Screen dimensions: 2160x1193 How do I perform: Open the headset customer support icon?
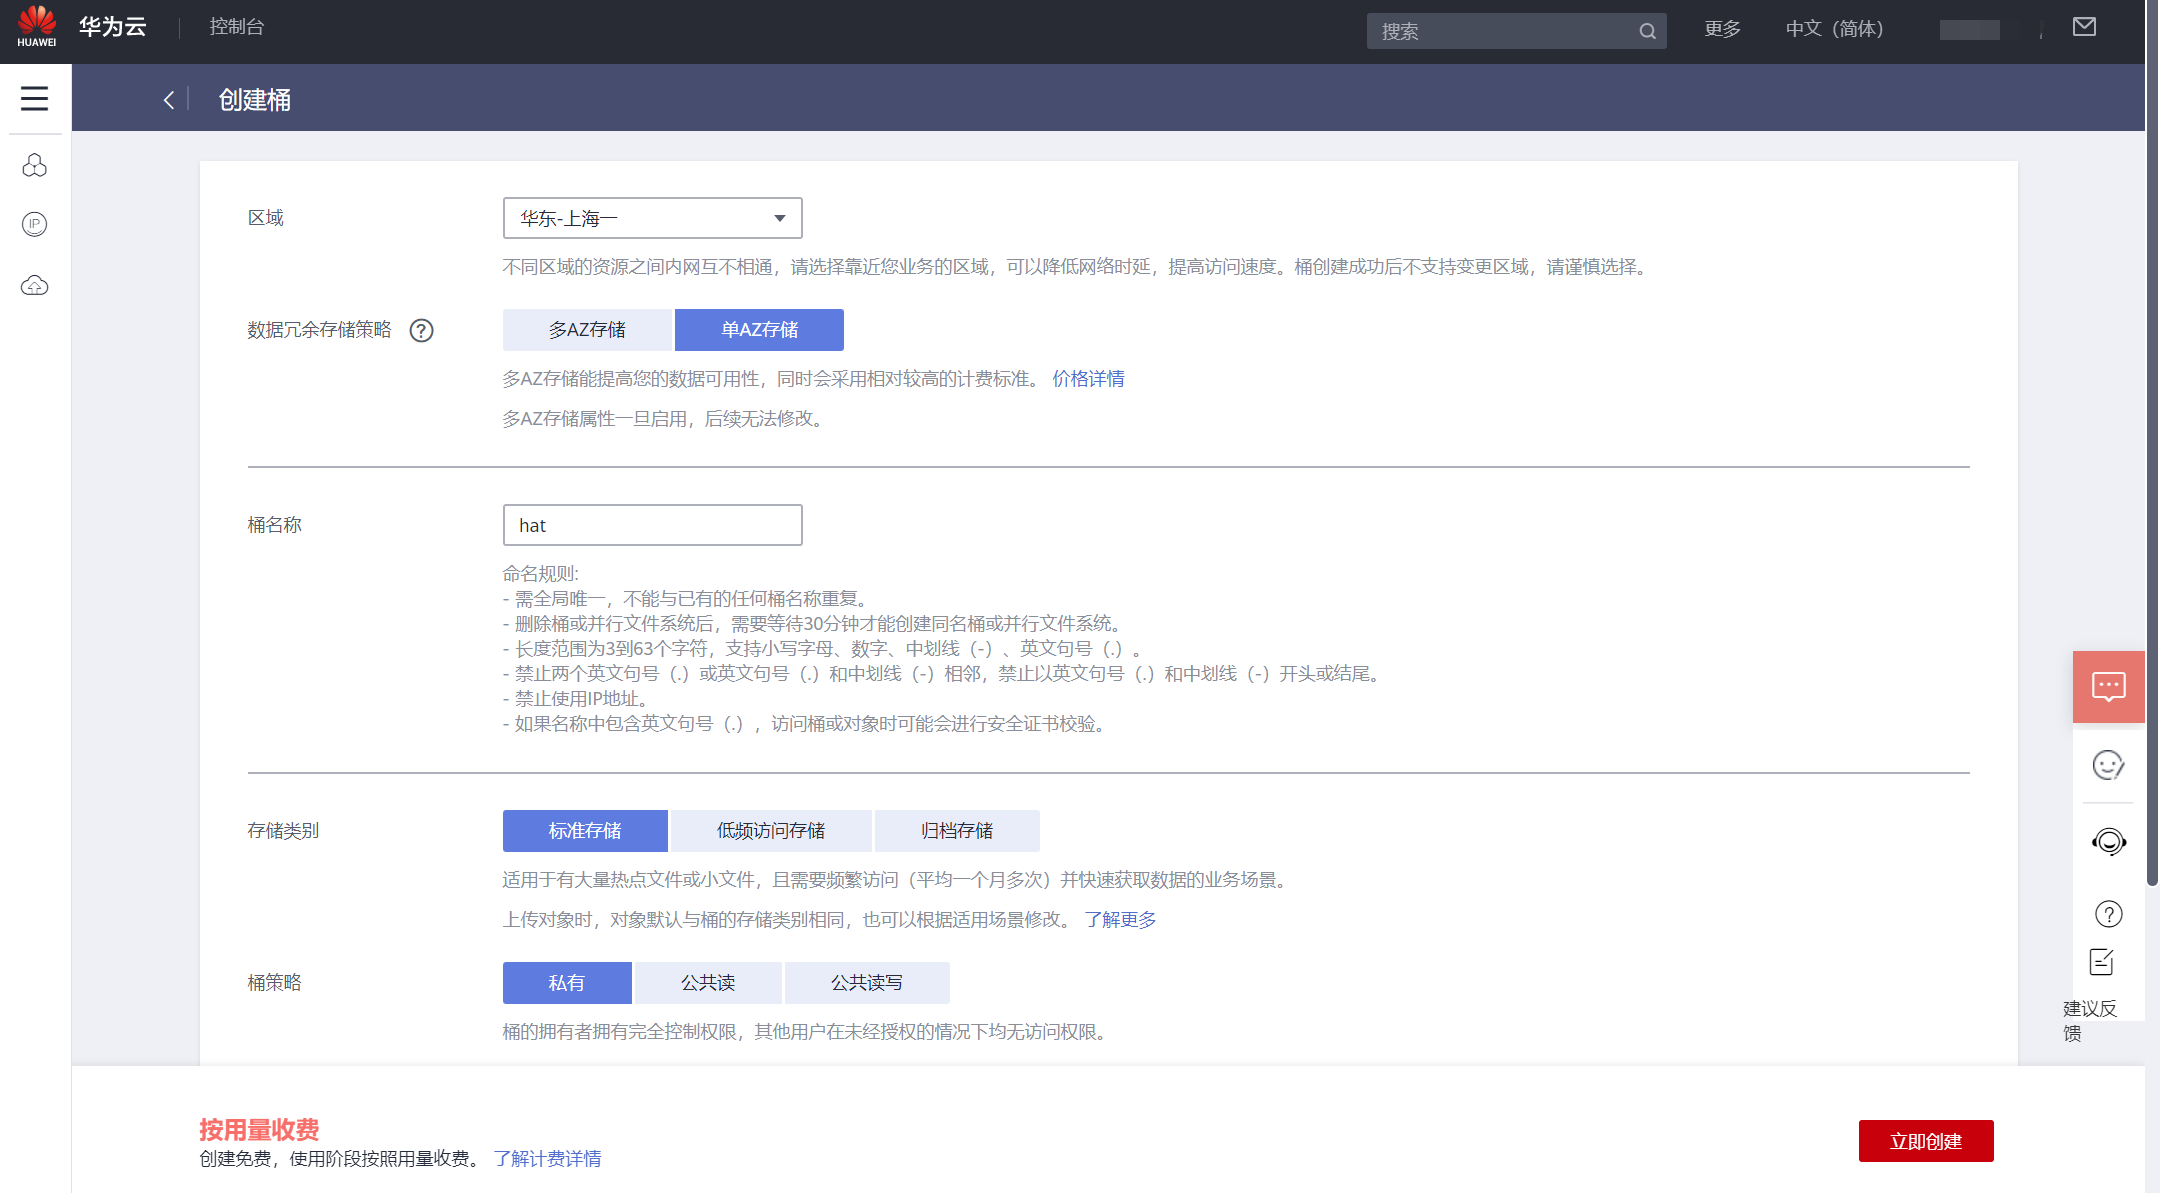[2108, 841]
